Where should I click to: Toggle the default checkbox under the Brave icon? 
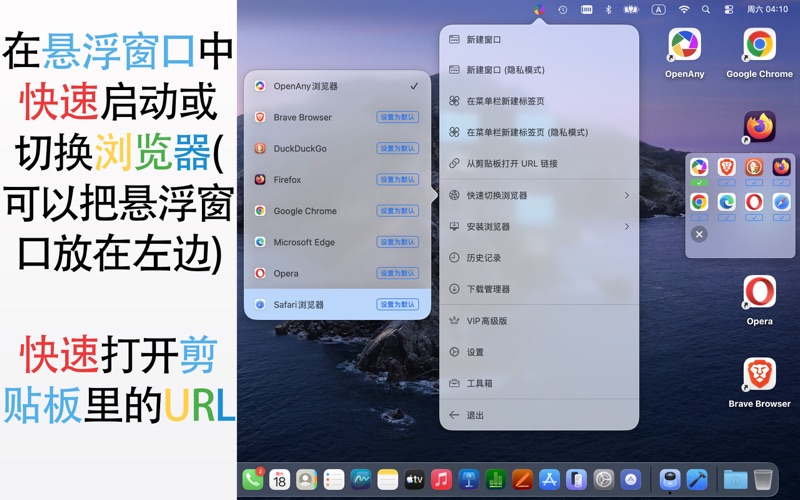[727, 182]
